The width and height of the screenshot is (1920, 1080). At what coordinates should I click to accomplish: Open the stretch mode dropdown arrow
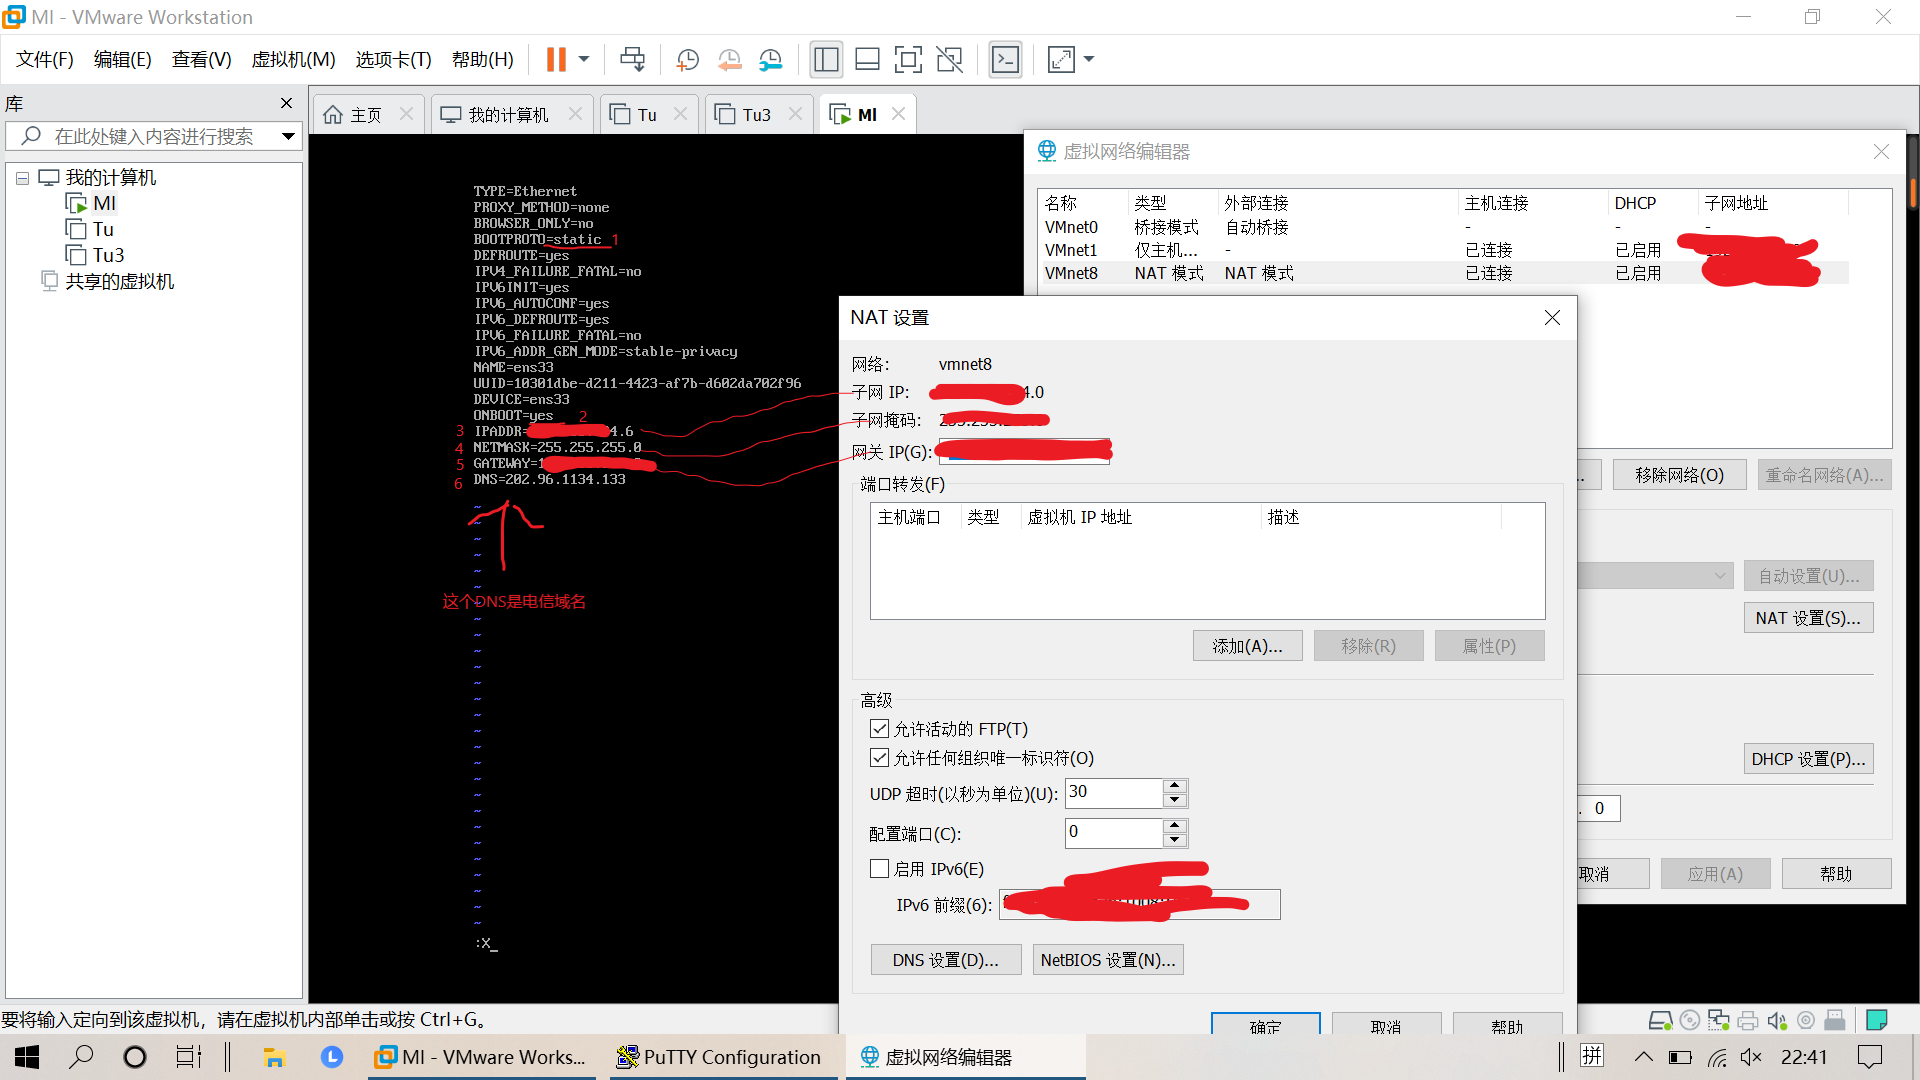point(1089,60)
